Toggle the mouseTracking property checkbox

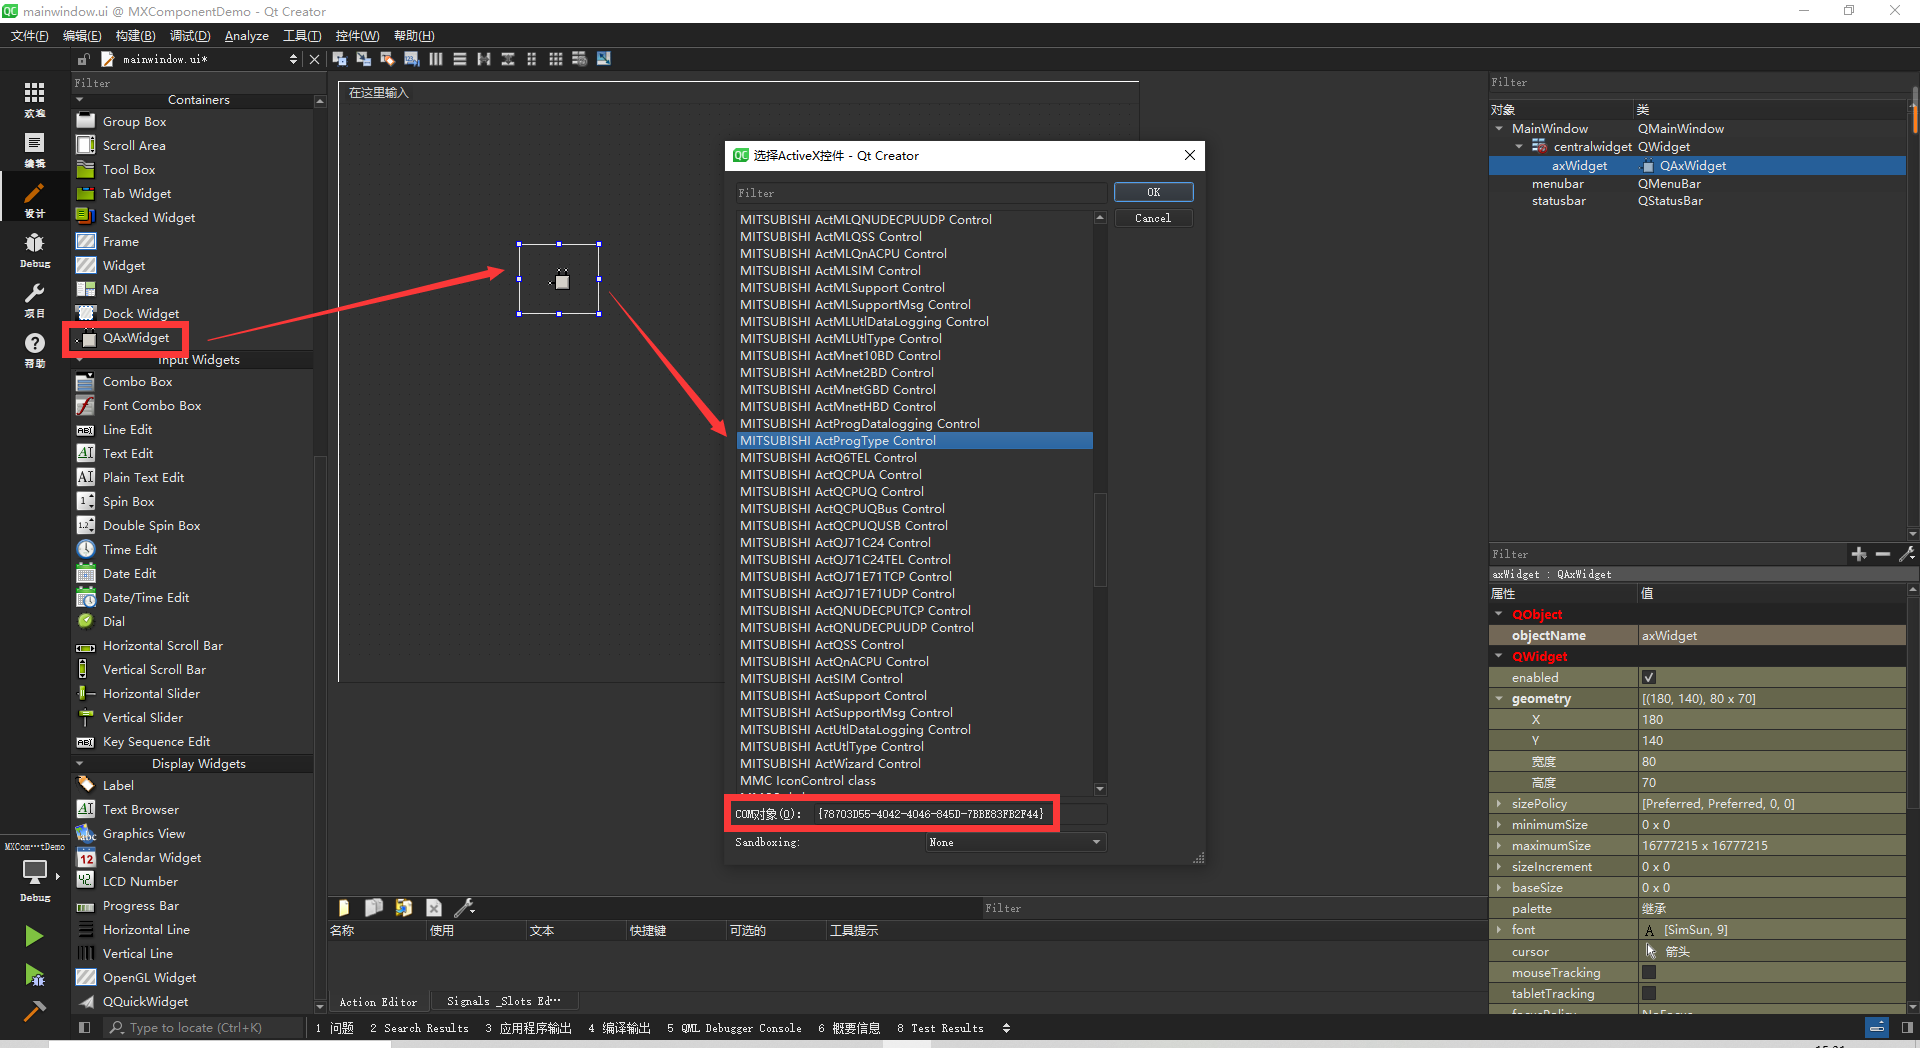(x=1649, y=972)
